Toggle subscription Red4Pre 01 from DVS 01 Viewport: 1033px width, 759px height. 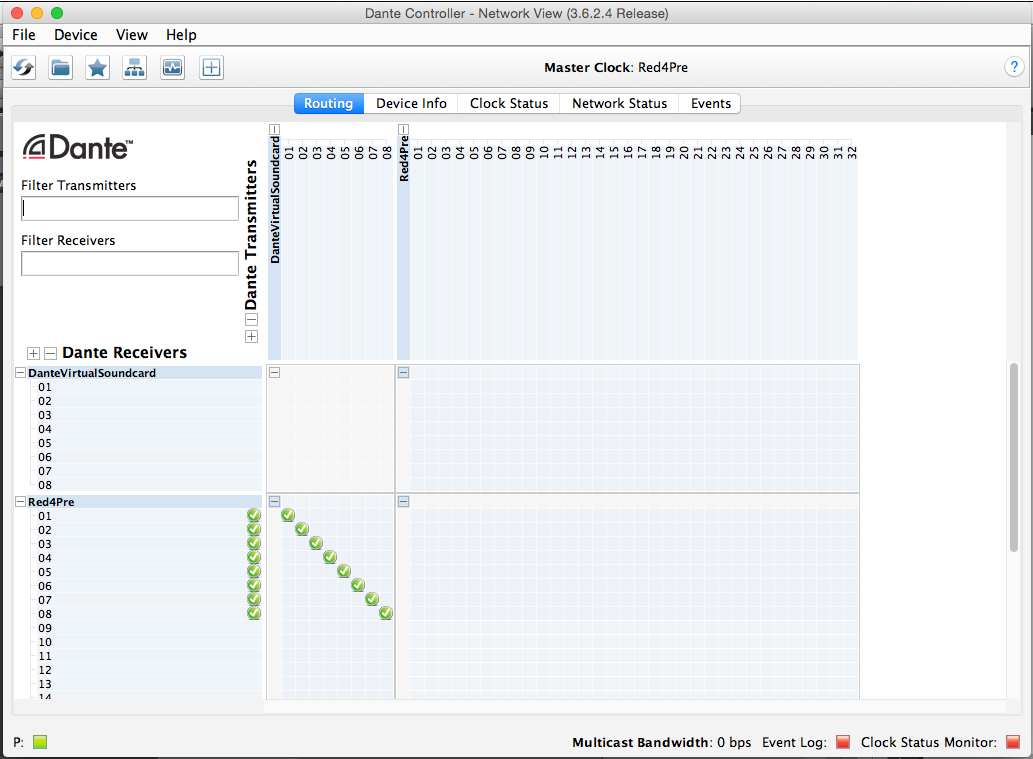[288, 515]
